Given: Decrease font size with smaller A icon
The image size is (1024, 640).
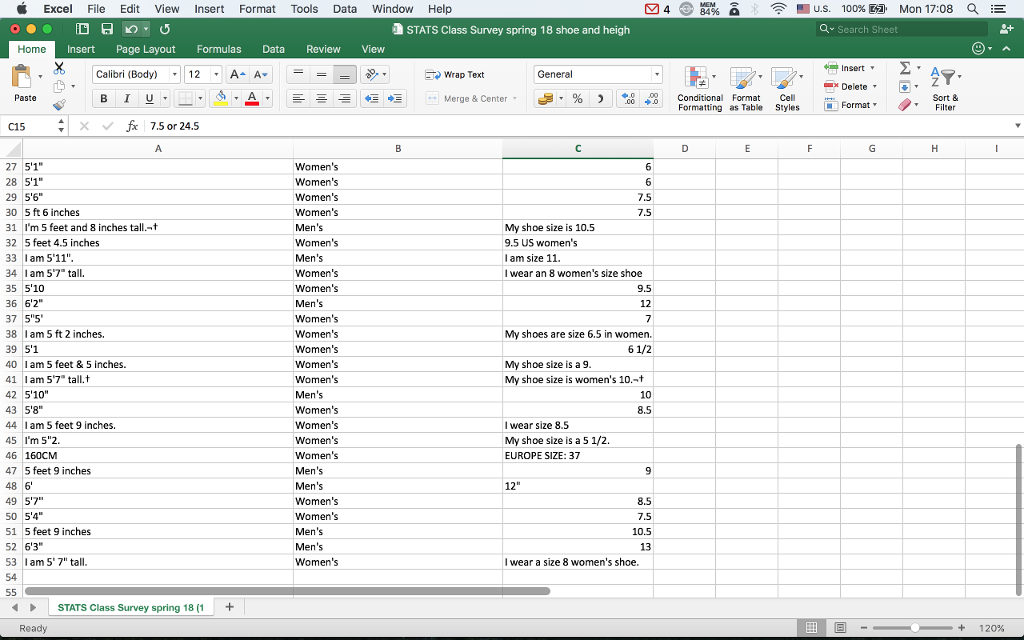Looking at the screenshot, I should pos(261,74).
